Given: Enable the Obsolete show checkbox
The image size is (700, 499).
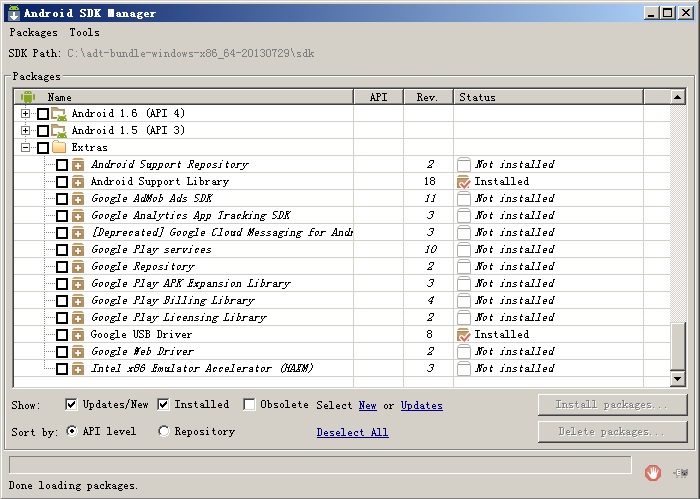Looking at the screenshot, I should [x=249, y=404].
